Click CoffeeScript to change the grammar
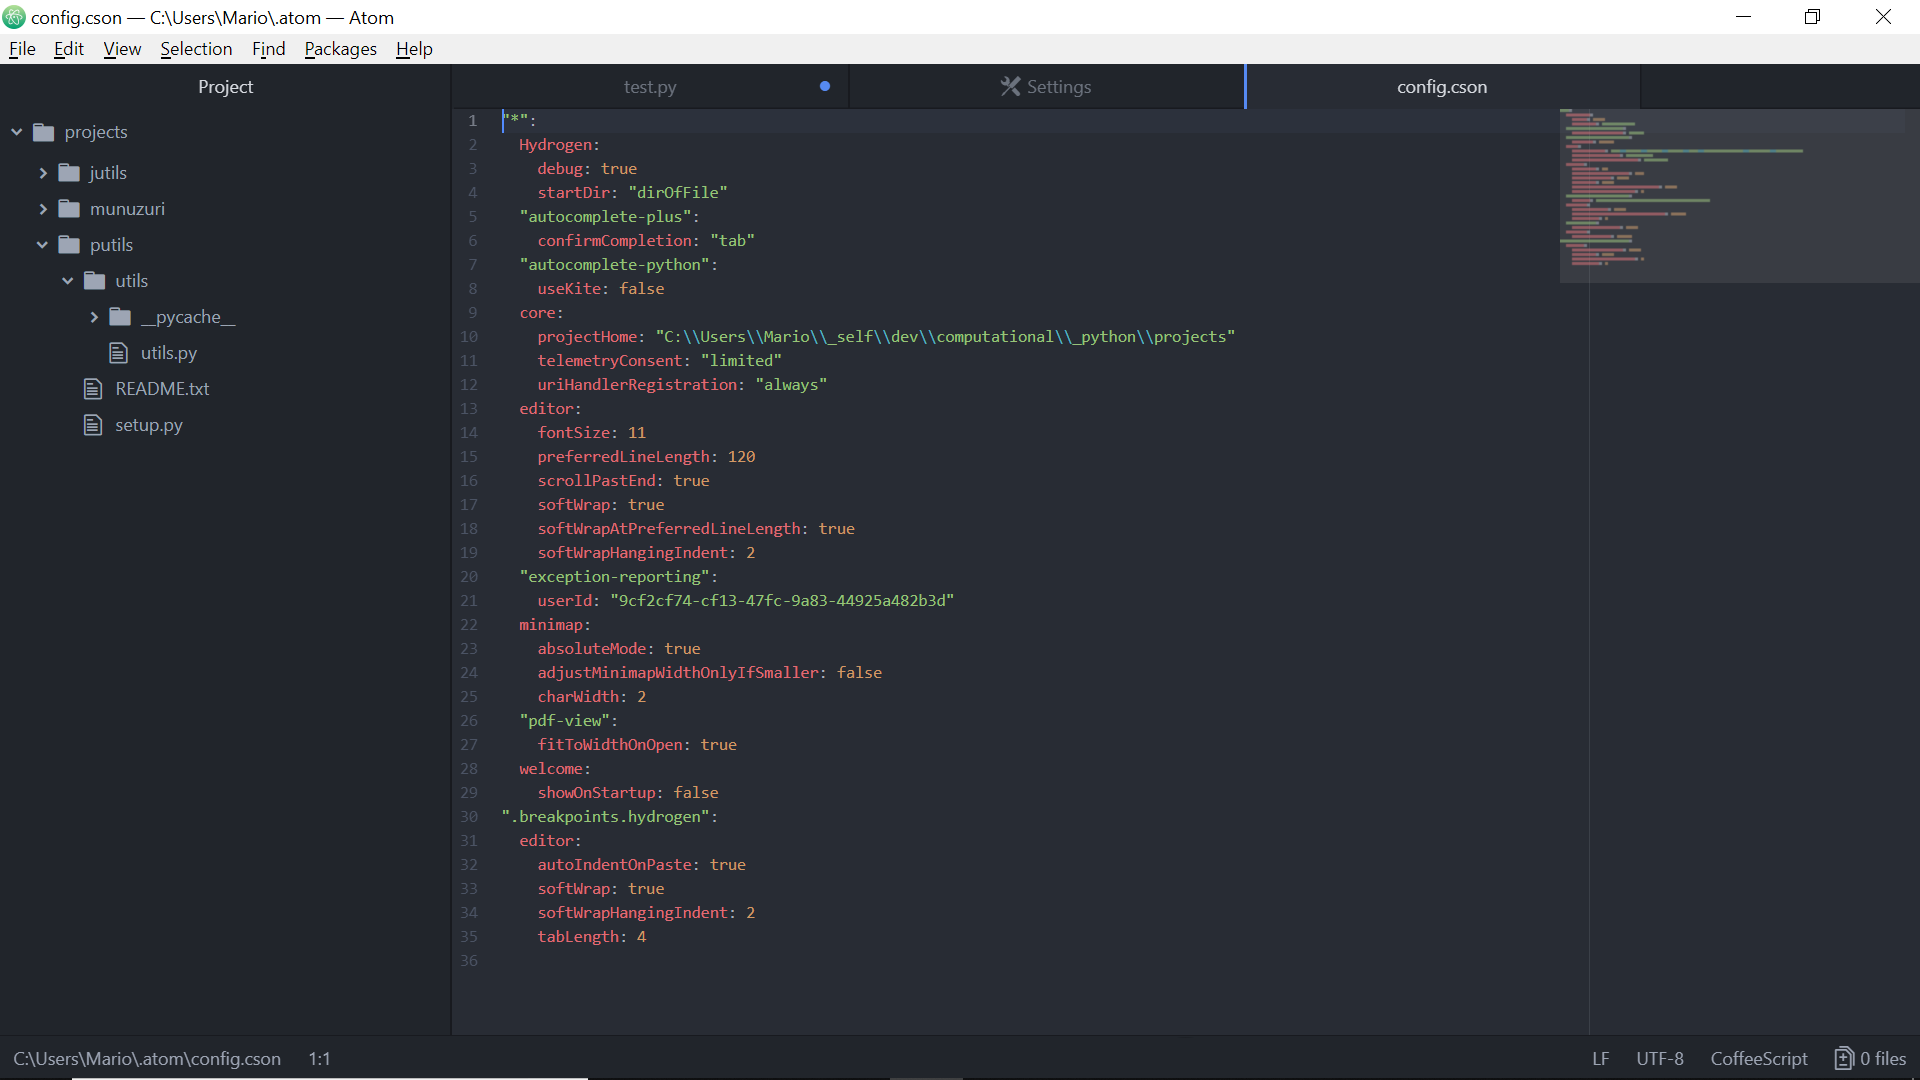 (x=1758, y=1058)
